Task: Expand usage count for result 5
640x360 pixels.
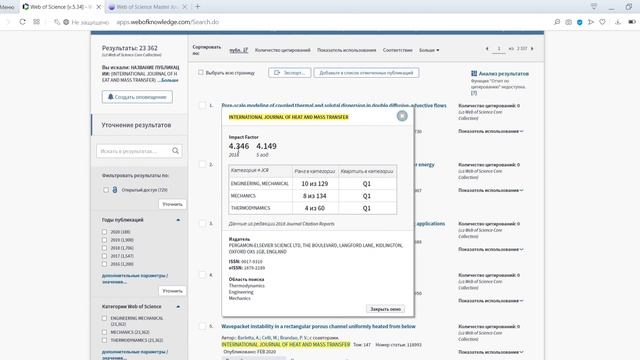Action: point(491,352)
